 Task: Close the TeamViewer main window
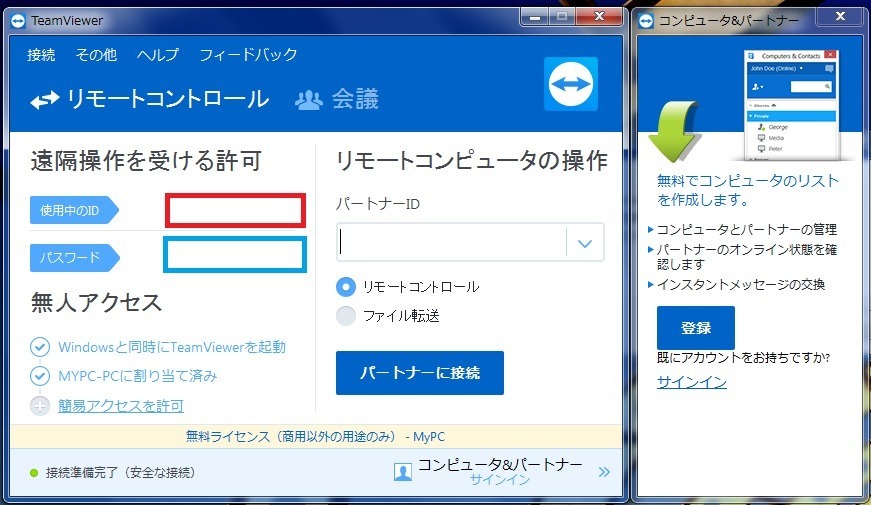599,17
